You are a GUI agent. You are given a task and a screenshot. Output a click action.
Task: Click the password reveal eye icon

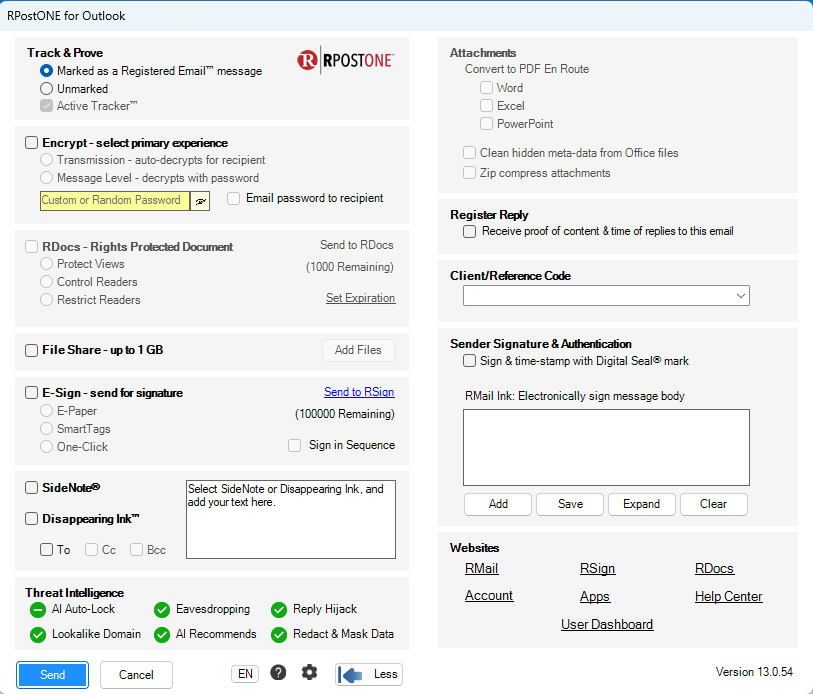pos(200,201)
